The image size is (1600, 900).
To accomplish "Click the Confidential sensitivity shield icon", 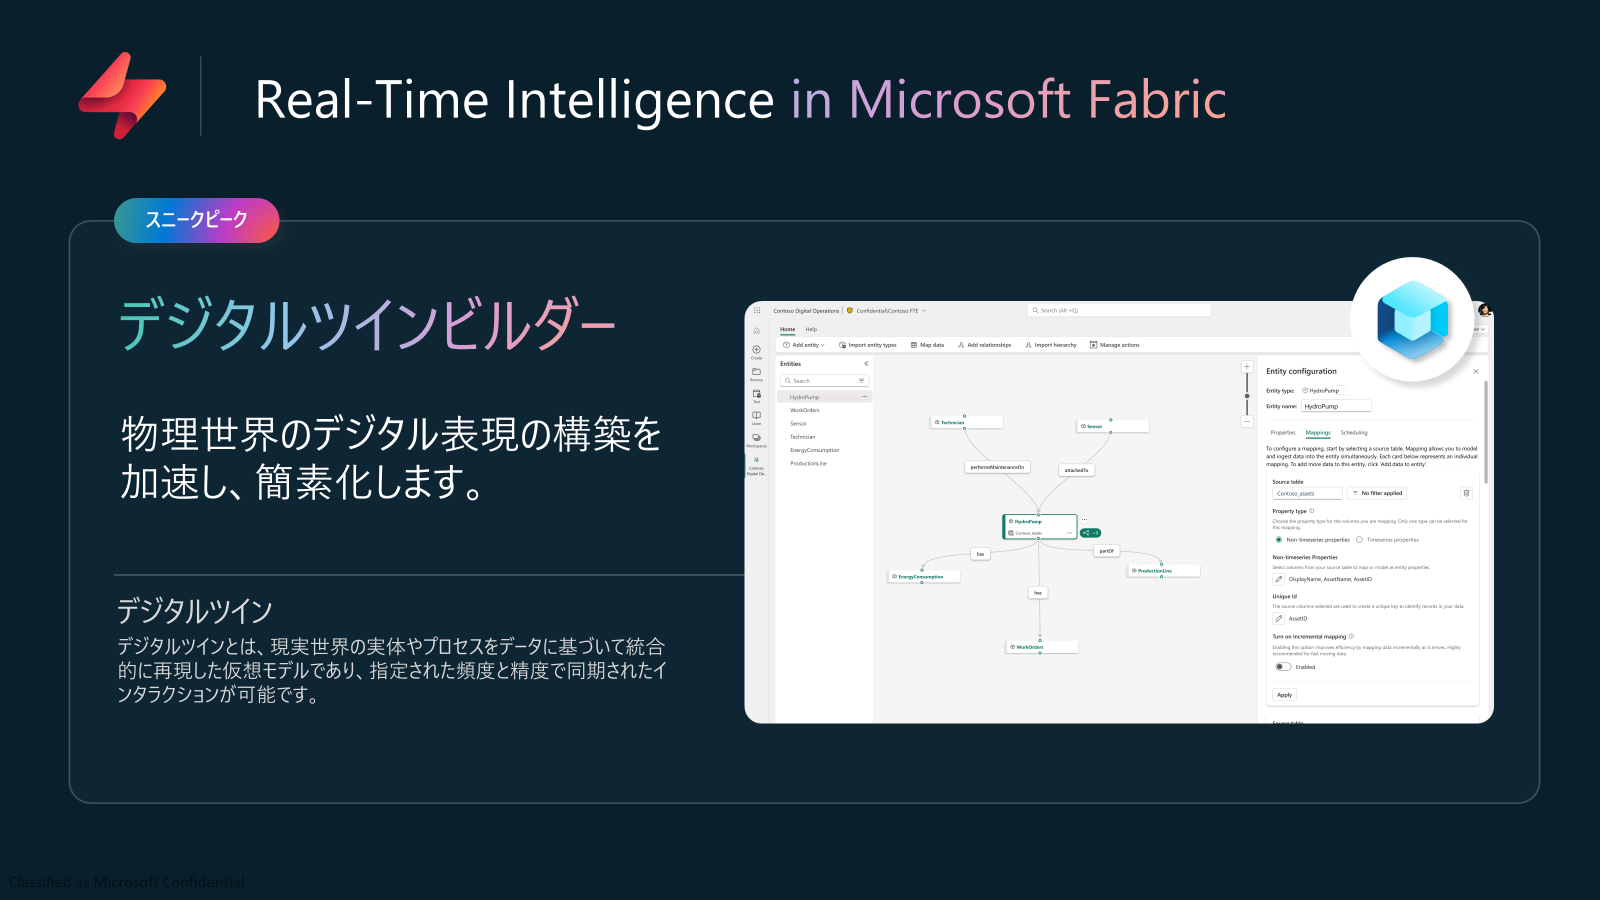I will pyautogui.click(x=850, y=311).
